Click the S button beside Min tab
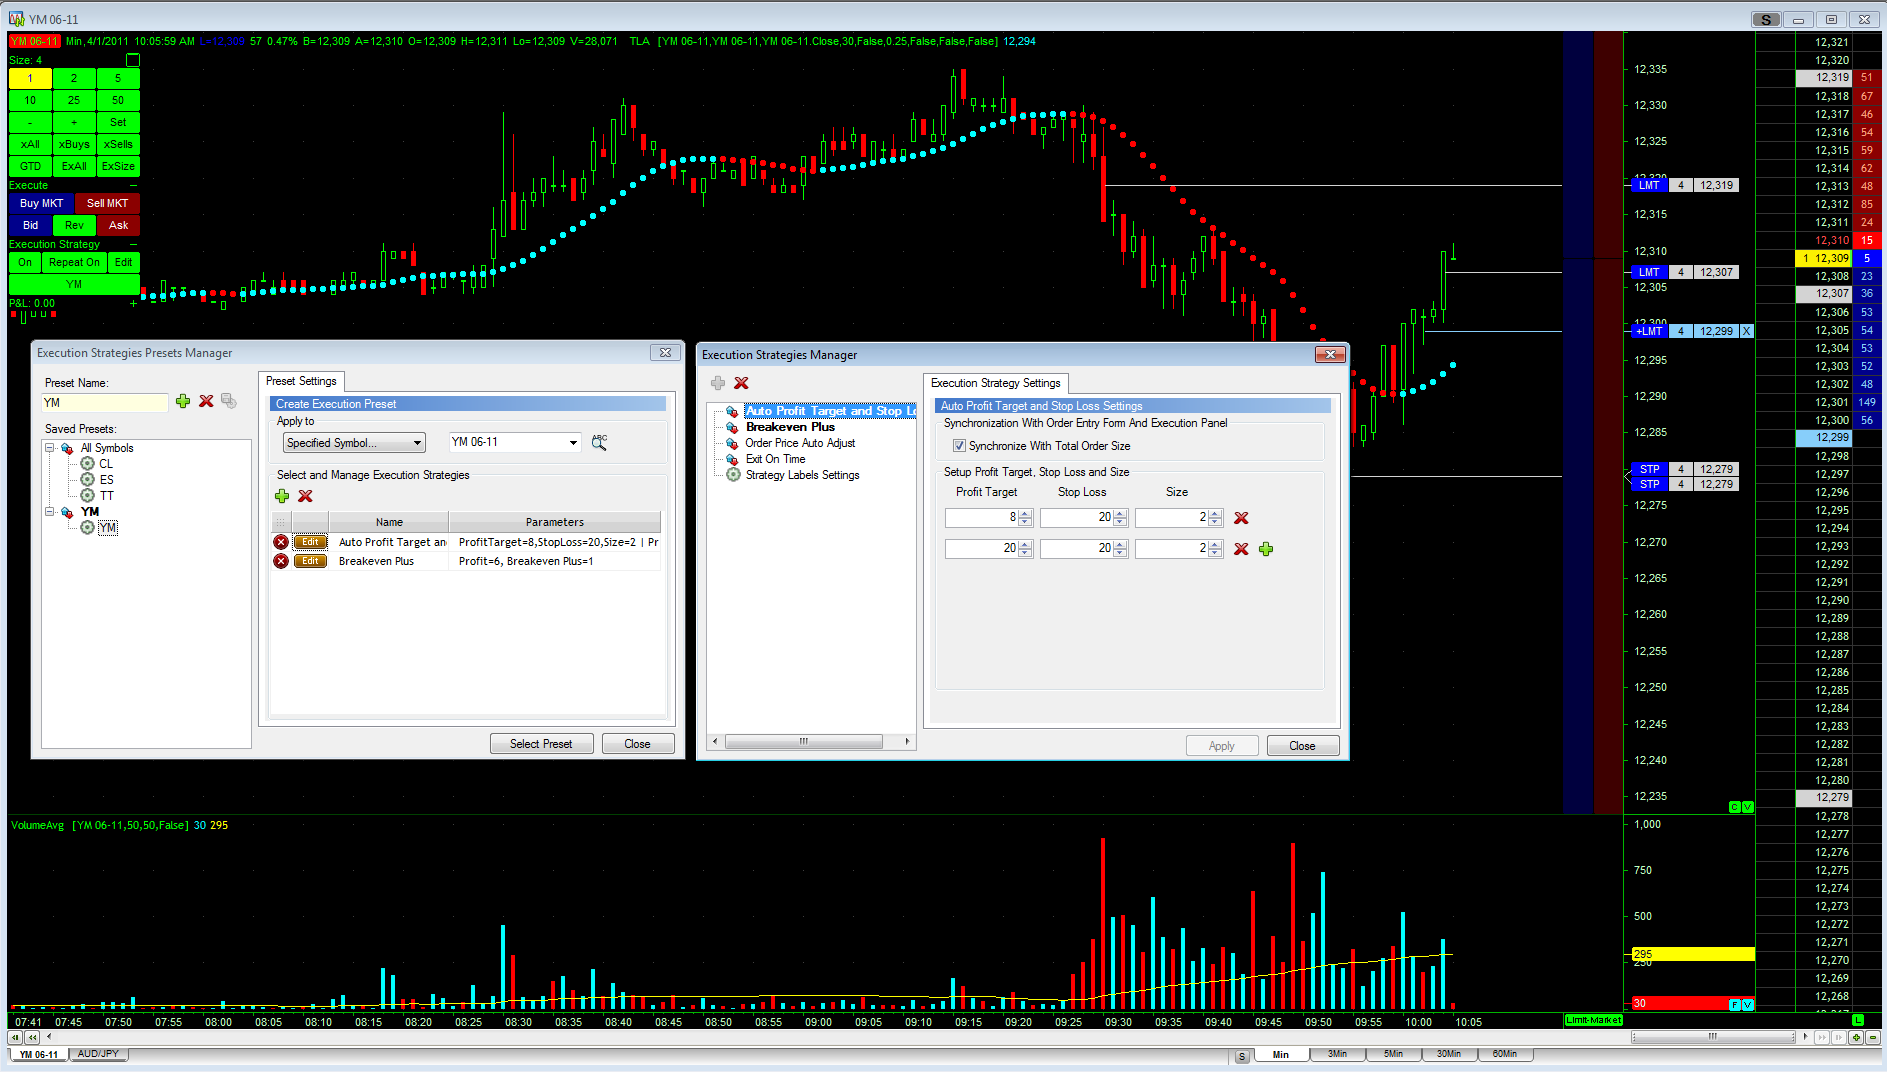Viewport: 1887px width, 1072px height. [x=1242, y=1055]
